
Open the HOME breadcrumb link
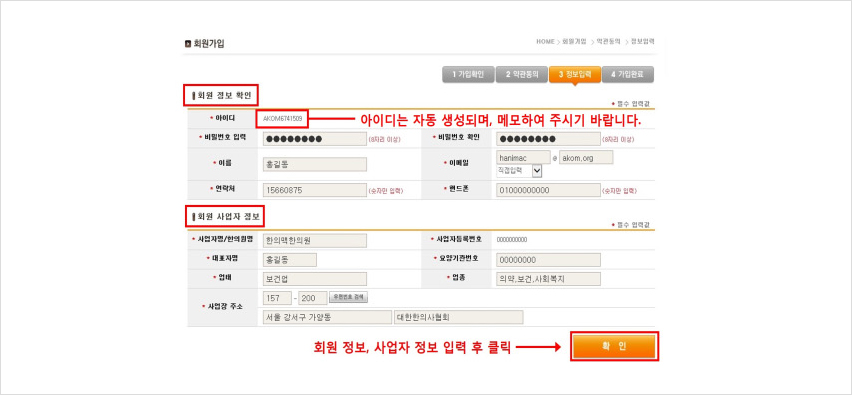pos(545,41)
